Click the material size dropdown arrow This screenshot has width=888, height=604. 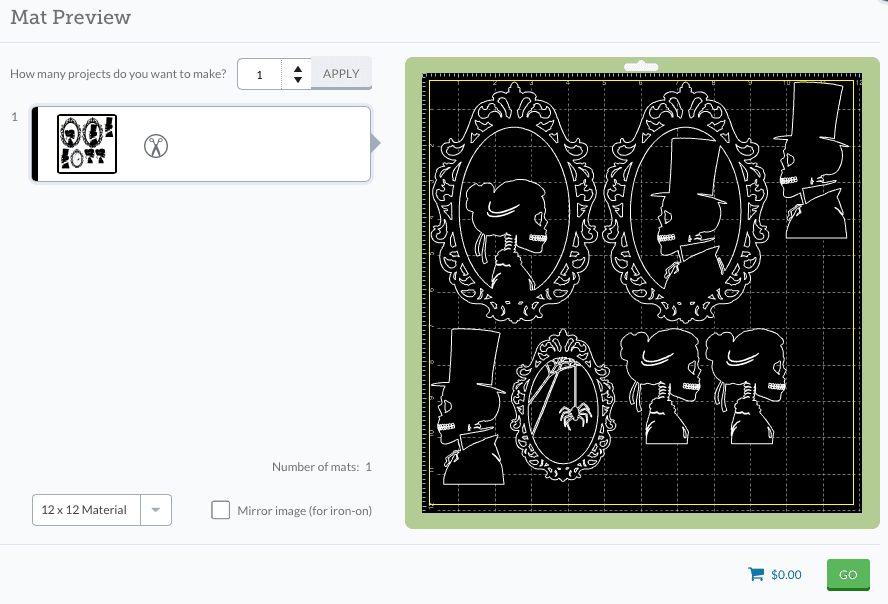click(156, 510)
